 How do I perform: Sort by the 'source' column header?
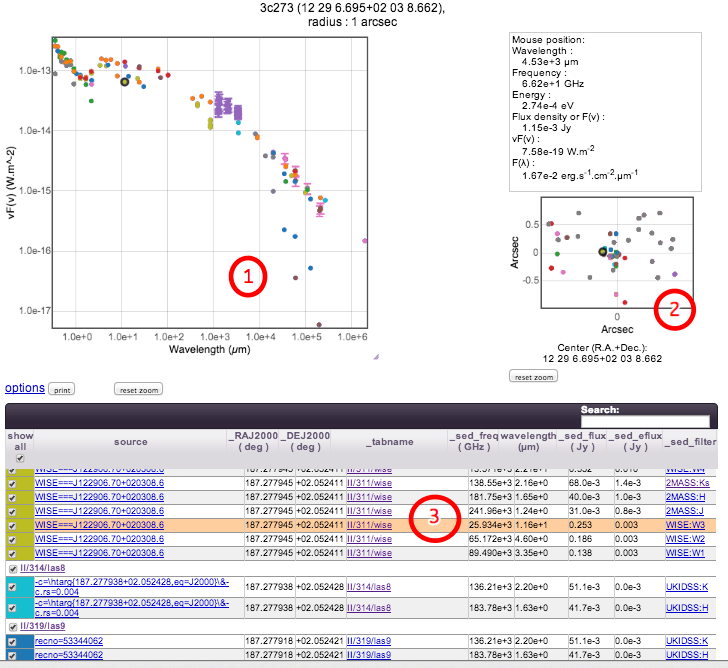point(130,441)
